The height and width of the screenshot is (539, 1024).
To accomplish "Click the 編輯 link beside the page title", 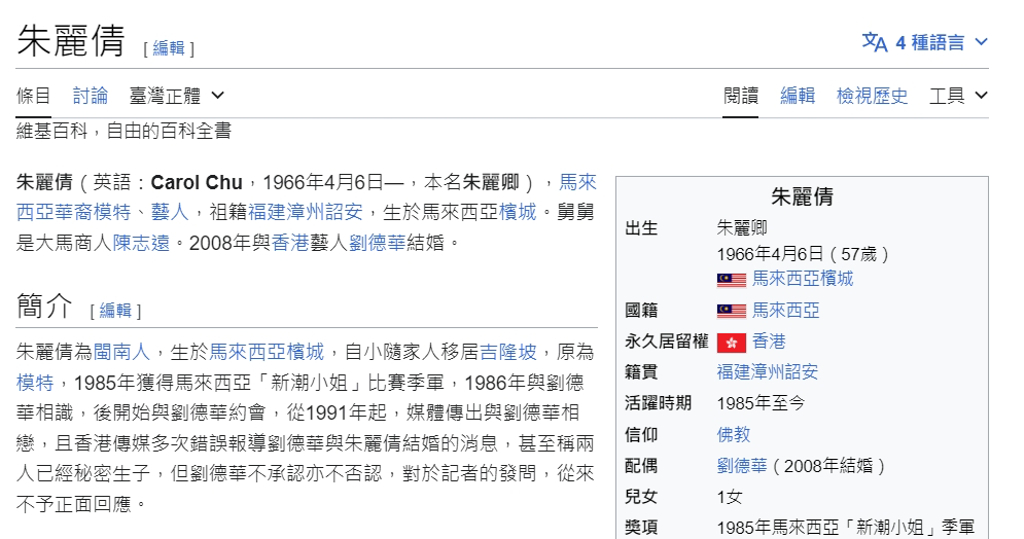I will pyautogui.click(x=168, y=48).
